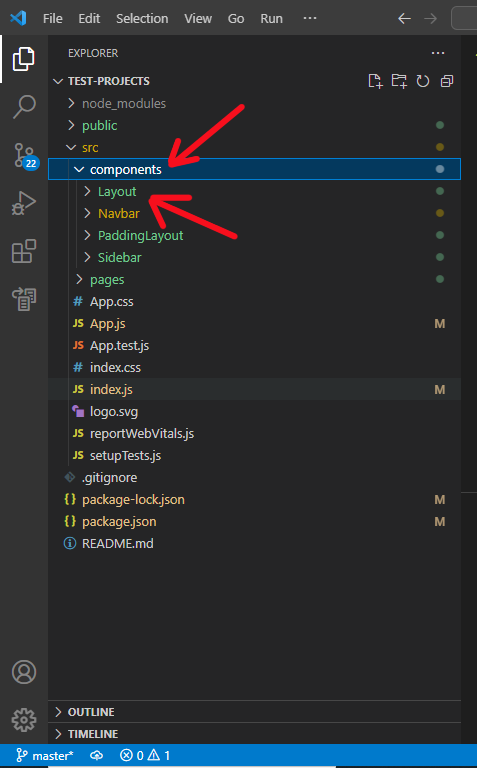Open the Run menu
This screenshot has height=768, width=477.
point(271,19)
